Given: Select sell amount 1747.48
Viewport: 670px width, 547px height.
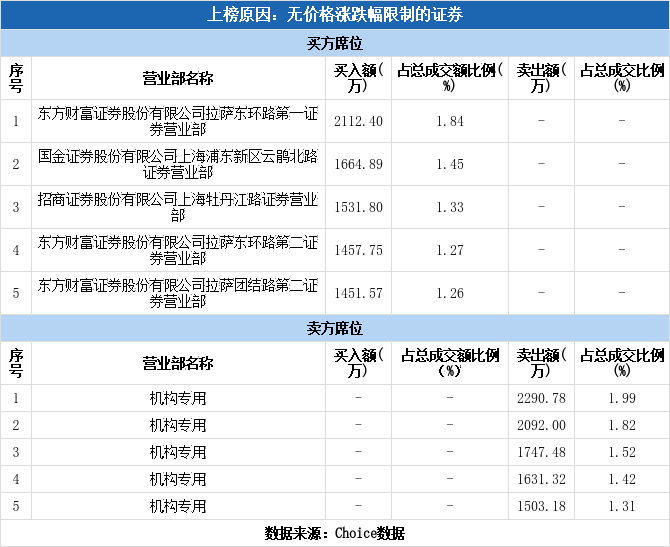Looking at the screenshot, I should click(x=541, y=452).
